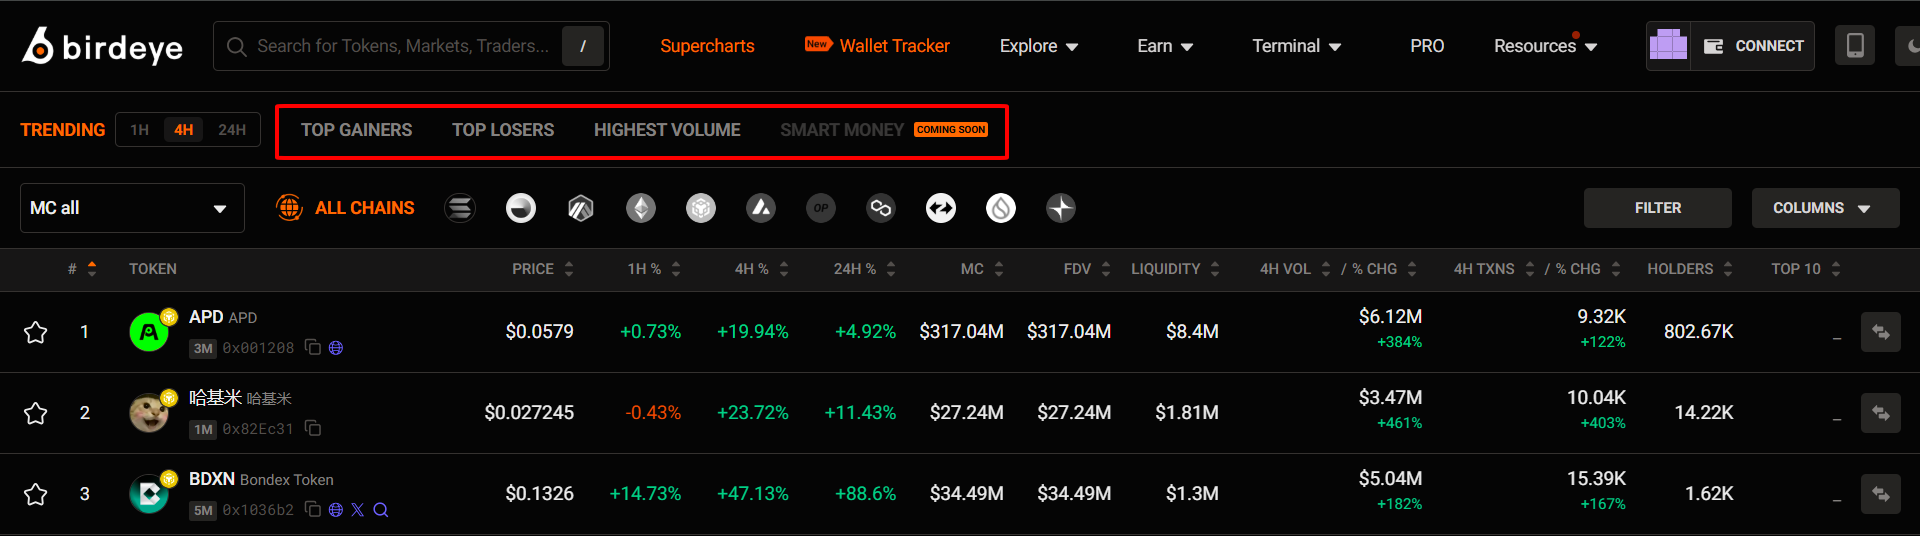Copy the APD contract address

313,347
